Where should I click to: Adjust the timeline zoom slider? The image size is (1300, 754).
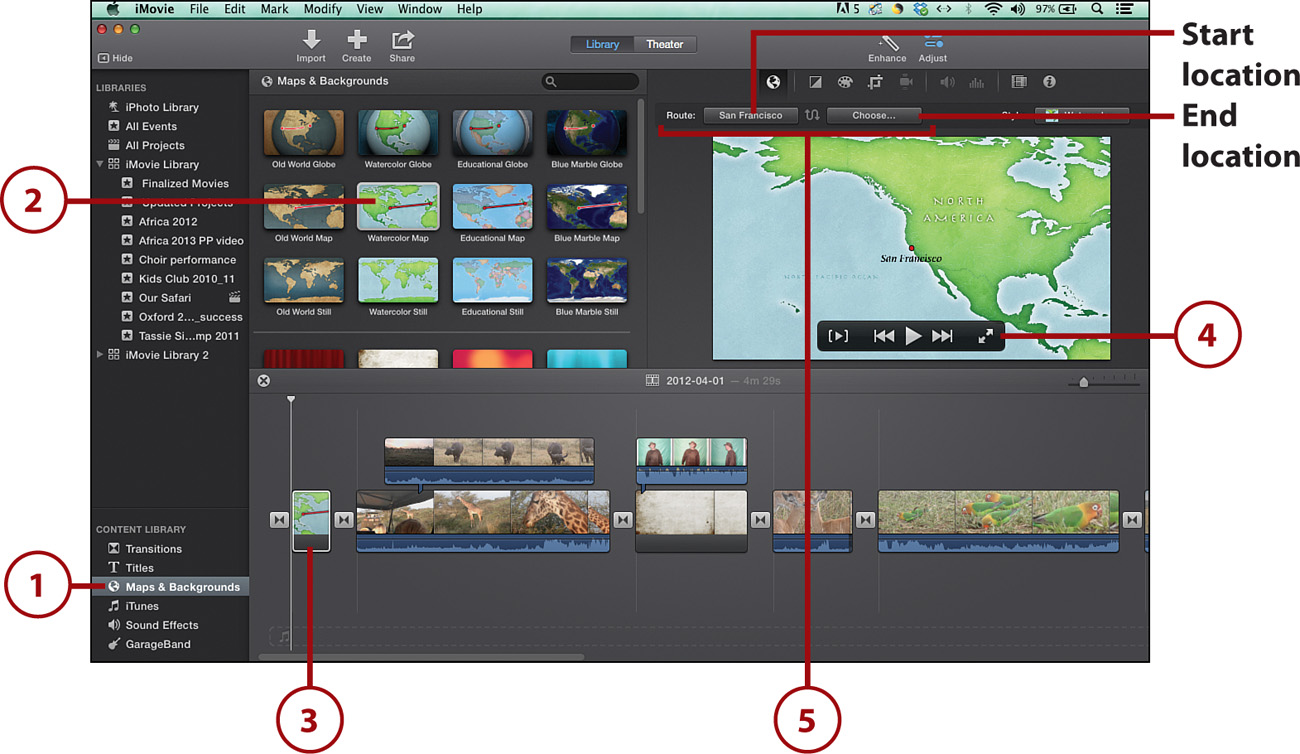point(1084,382)
